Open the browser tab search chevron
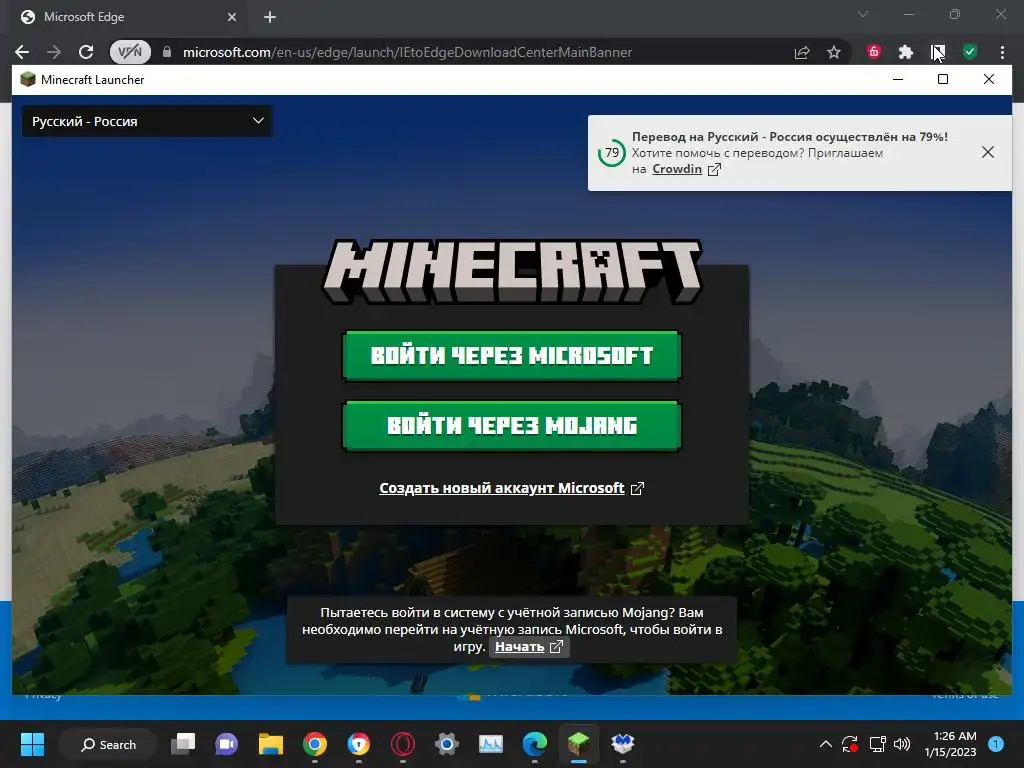Image resolution: width=1024 pixels, height=768 pixels. pyautogui.click(x=863, y=14)
